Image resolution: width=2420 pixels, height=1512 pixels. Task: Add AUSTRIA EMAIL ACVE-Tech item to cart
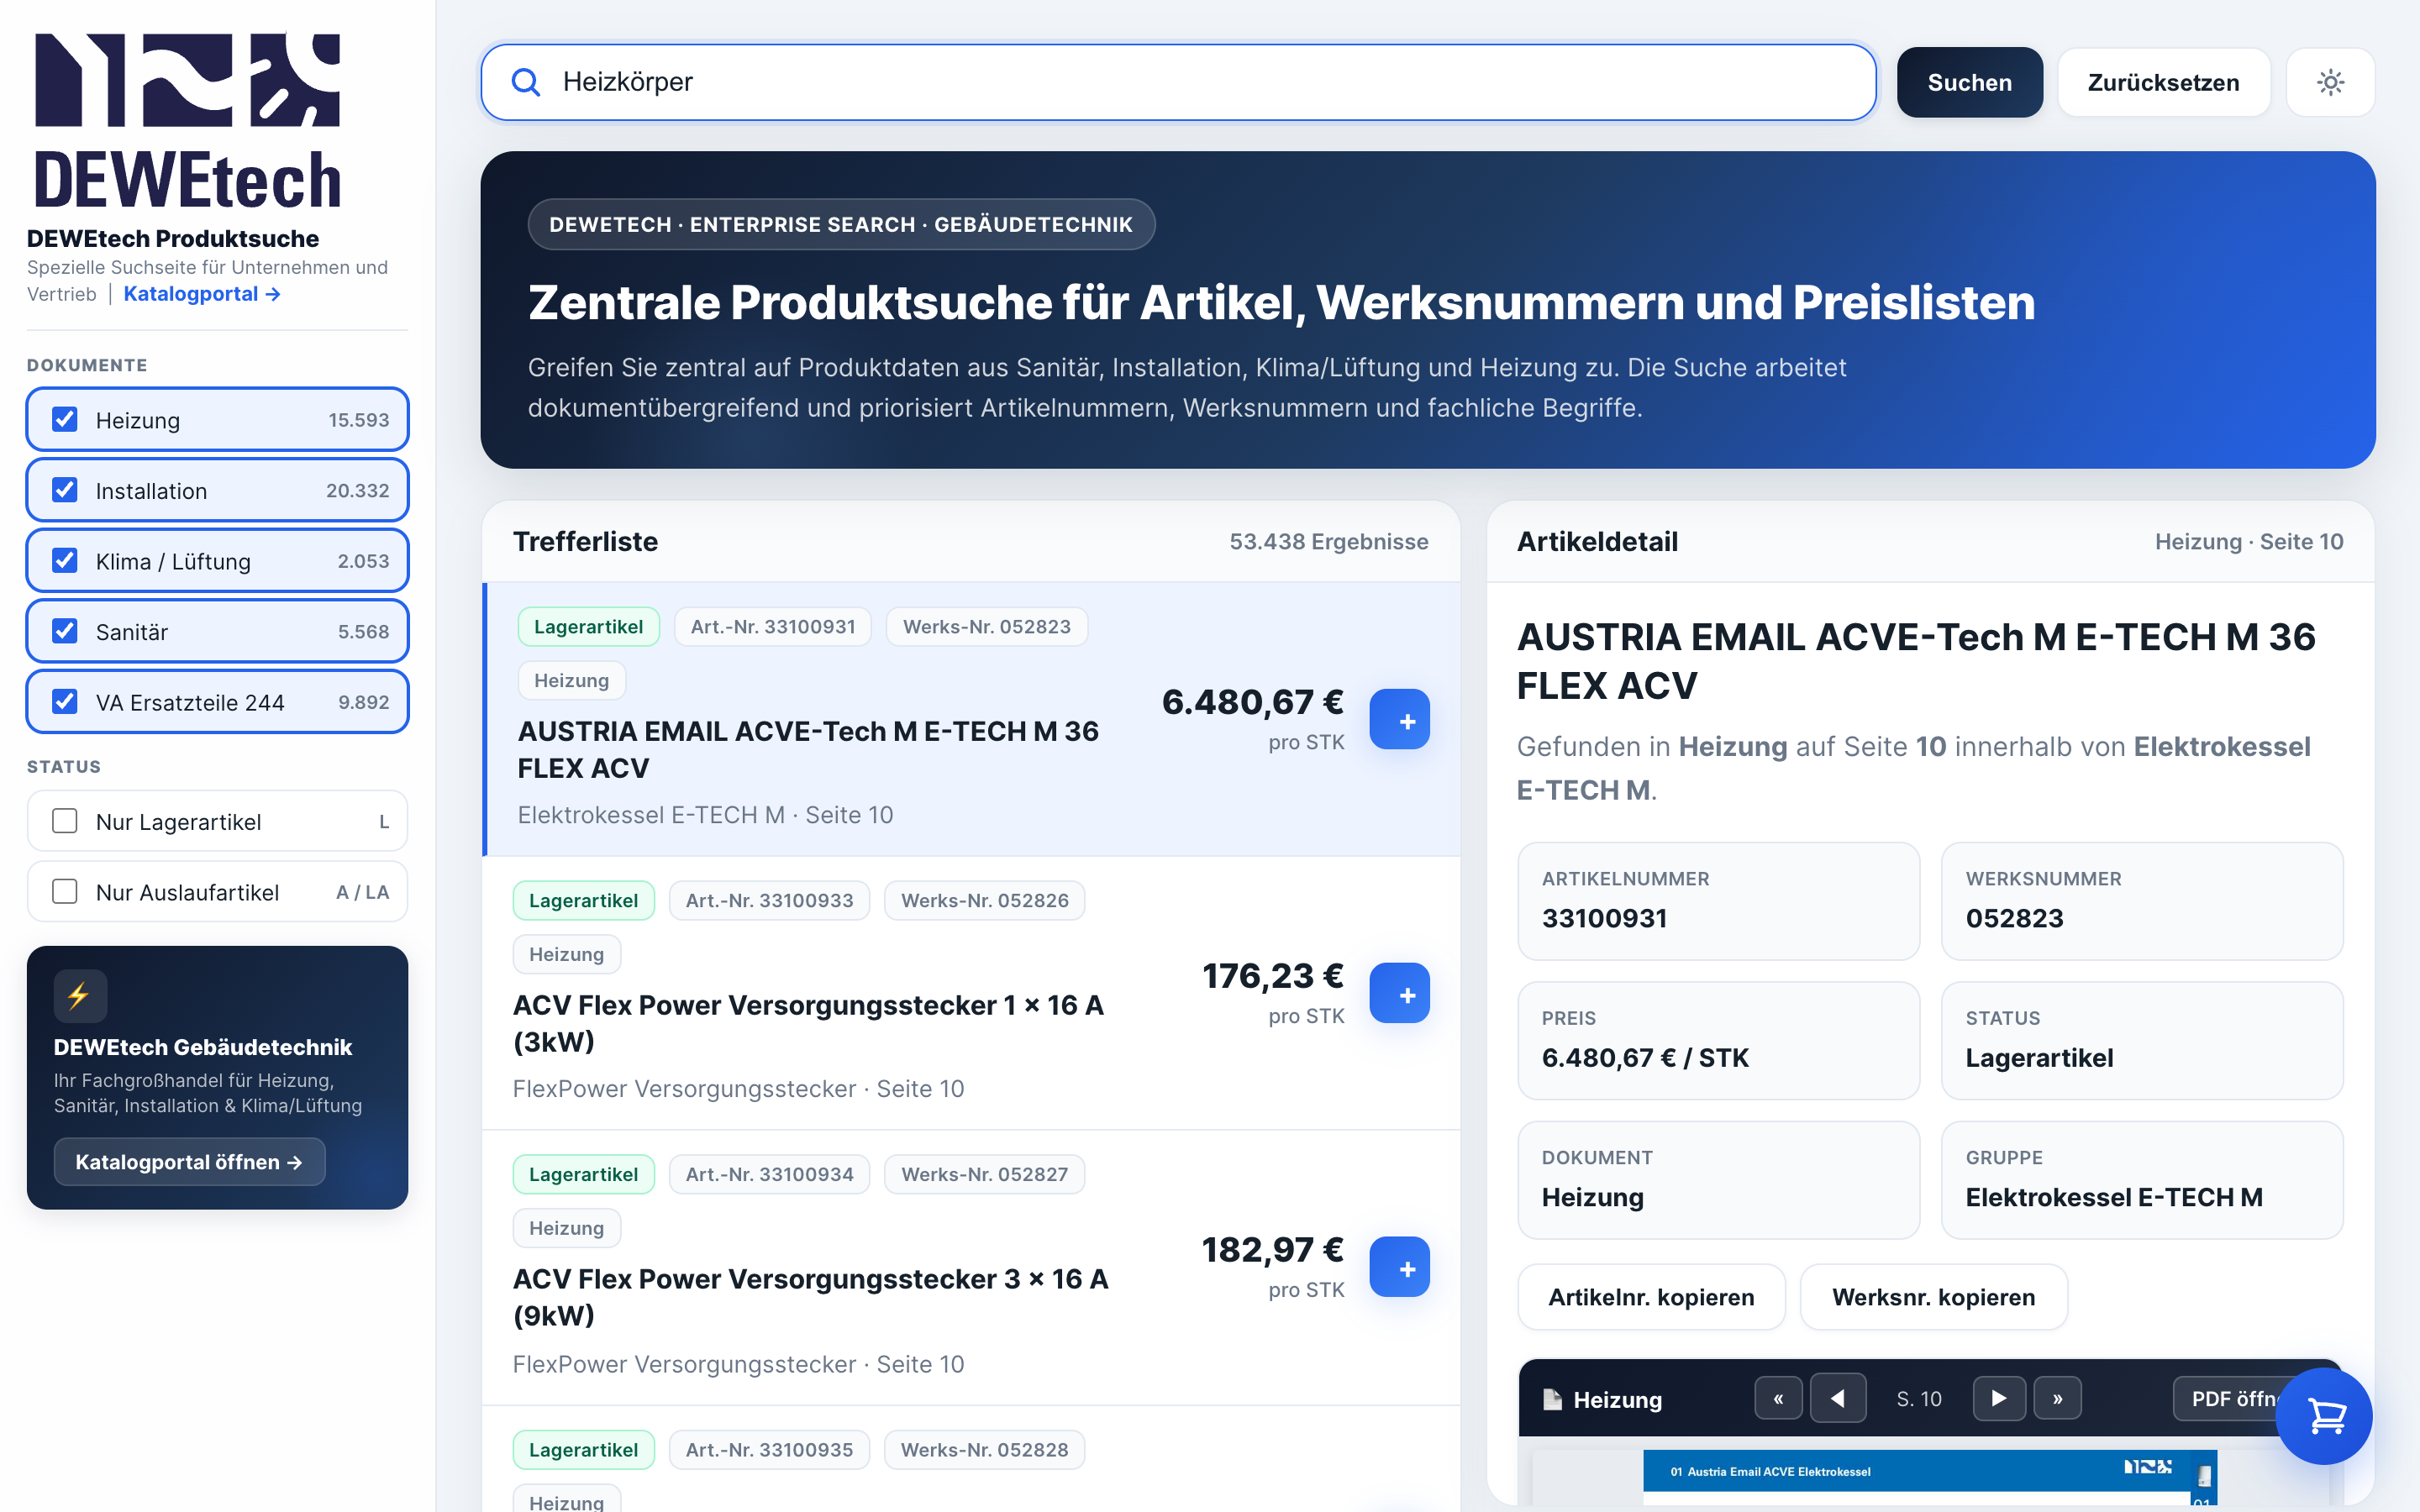(x=1399, y=719)
